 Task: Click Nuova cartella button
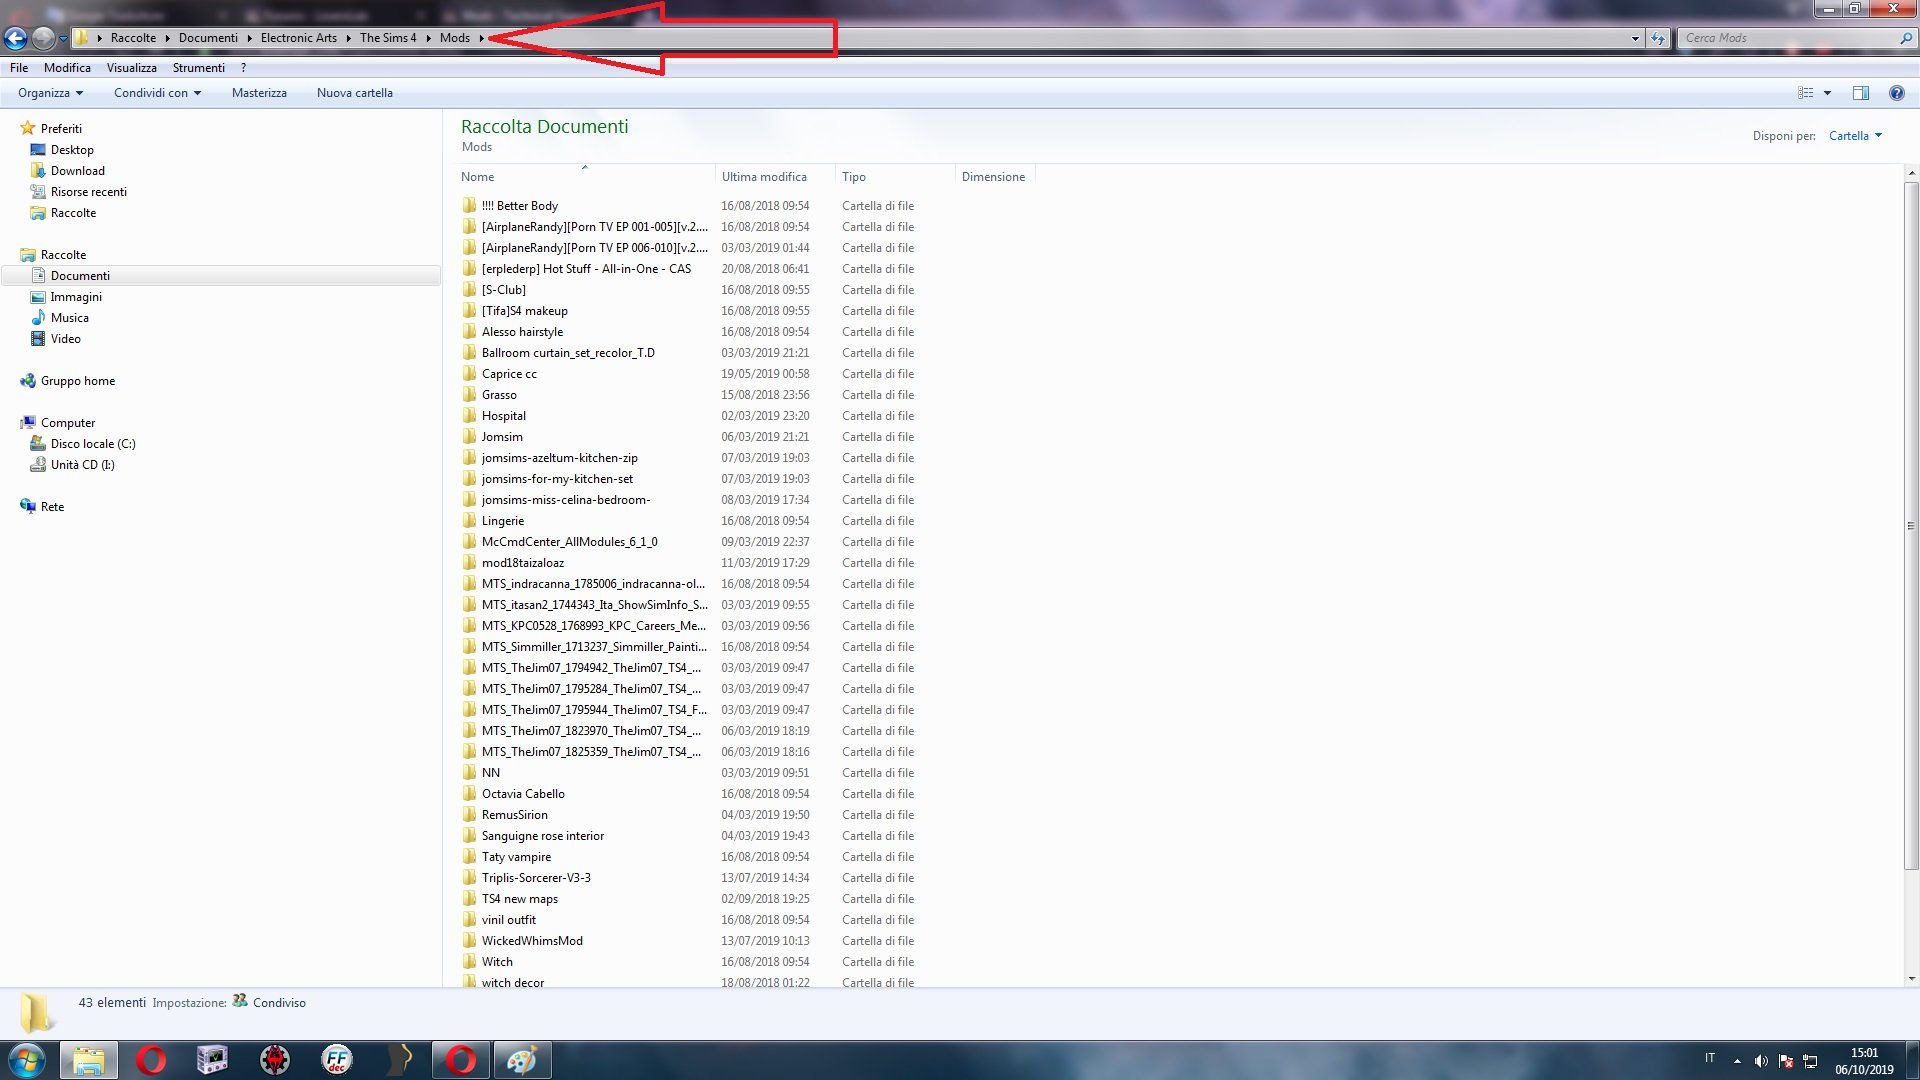click(x=355, y=93)
